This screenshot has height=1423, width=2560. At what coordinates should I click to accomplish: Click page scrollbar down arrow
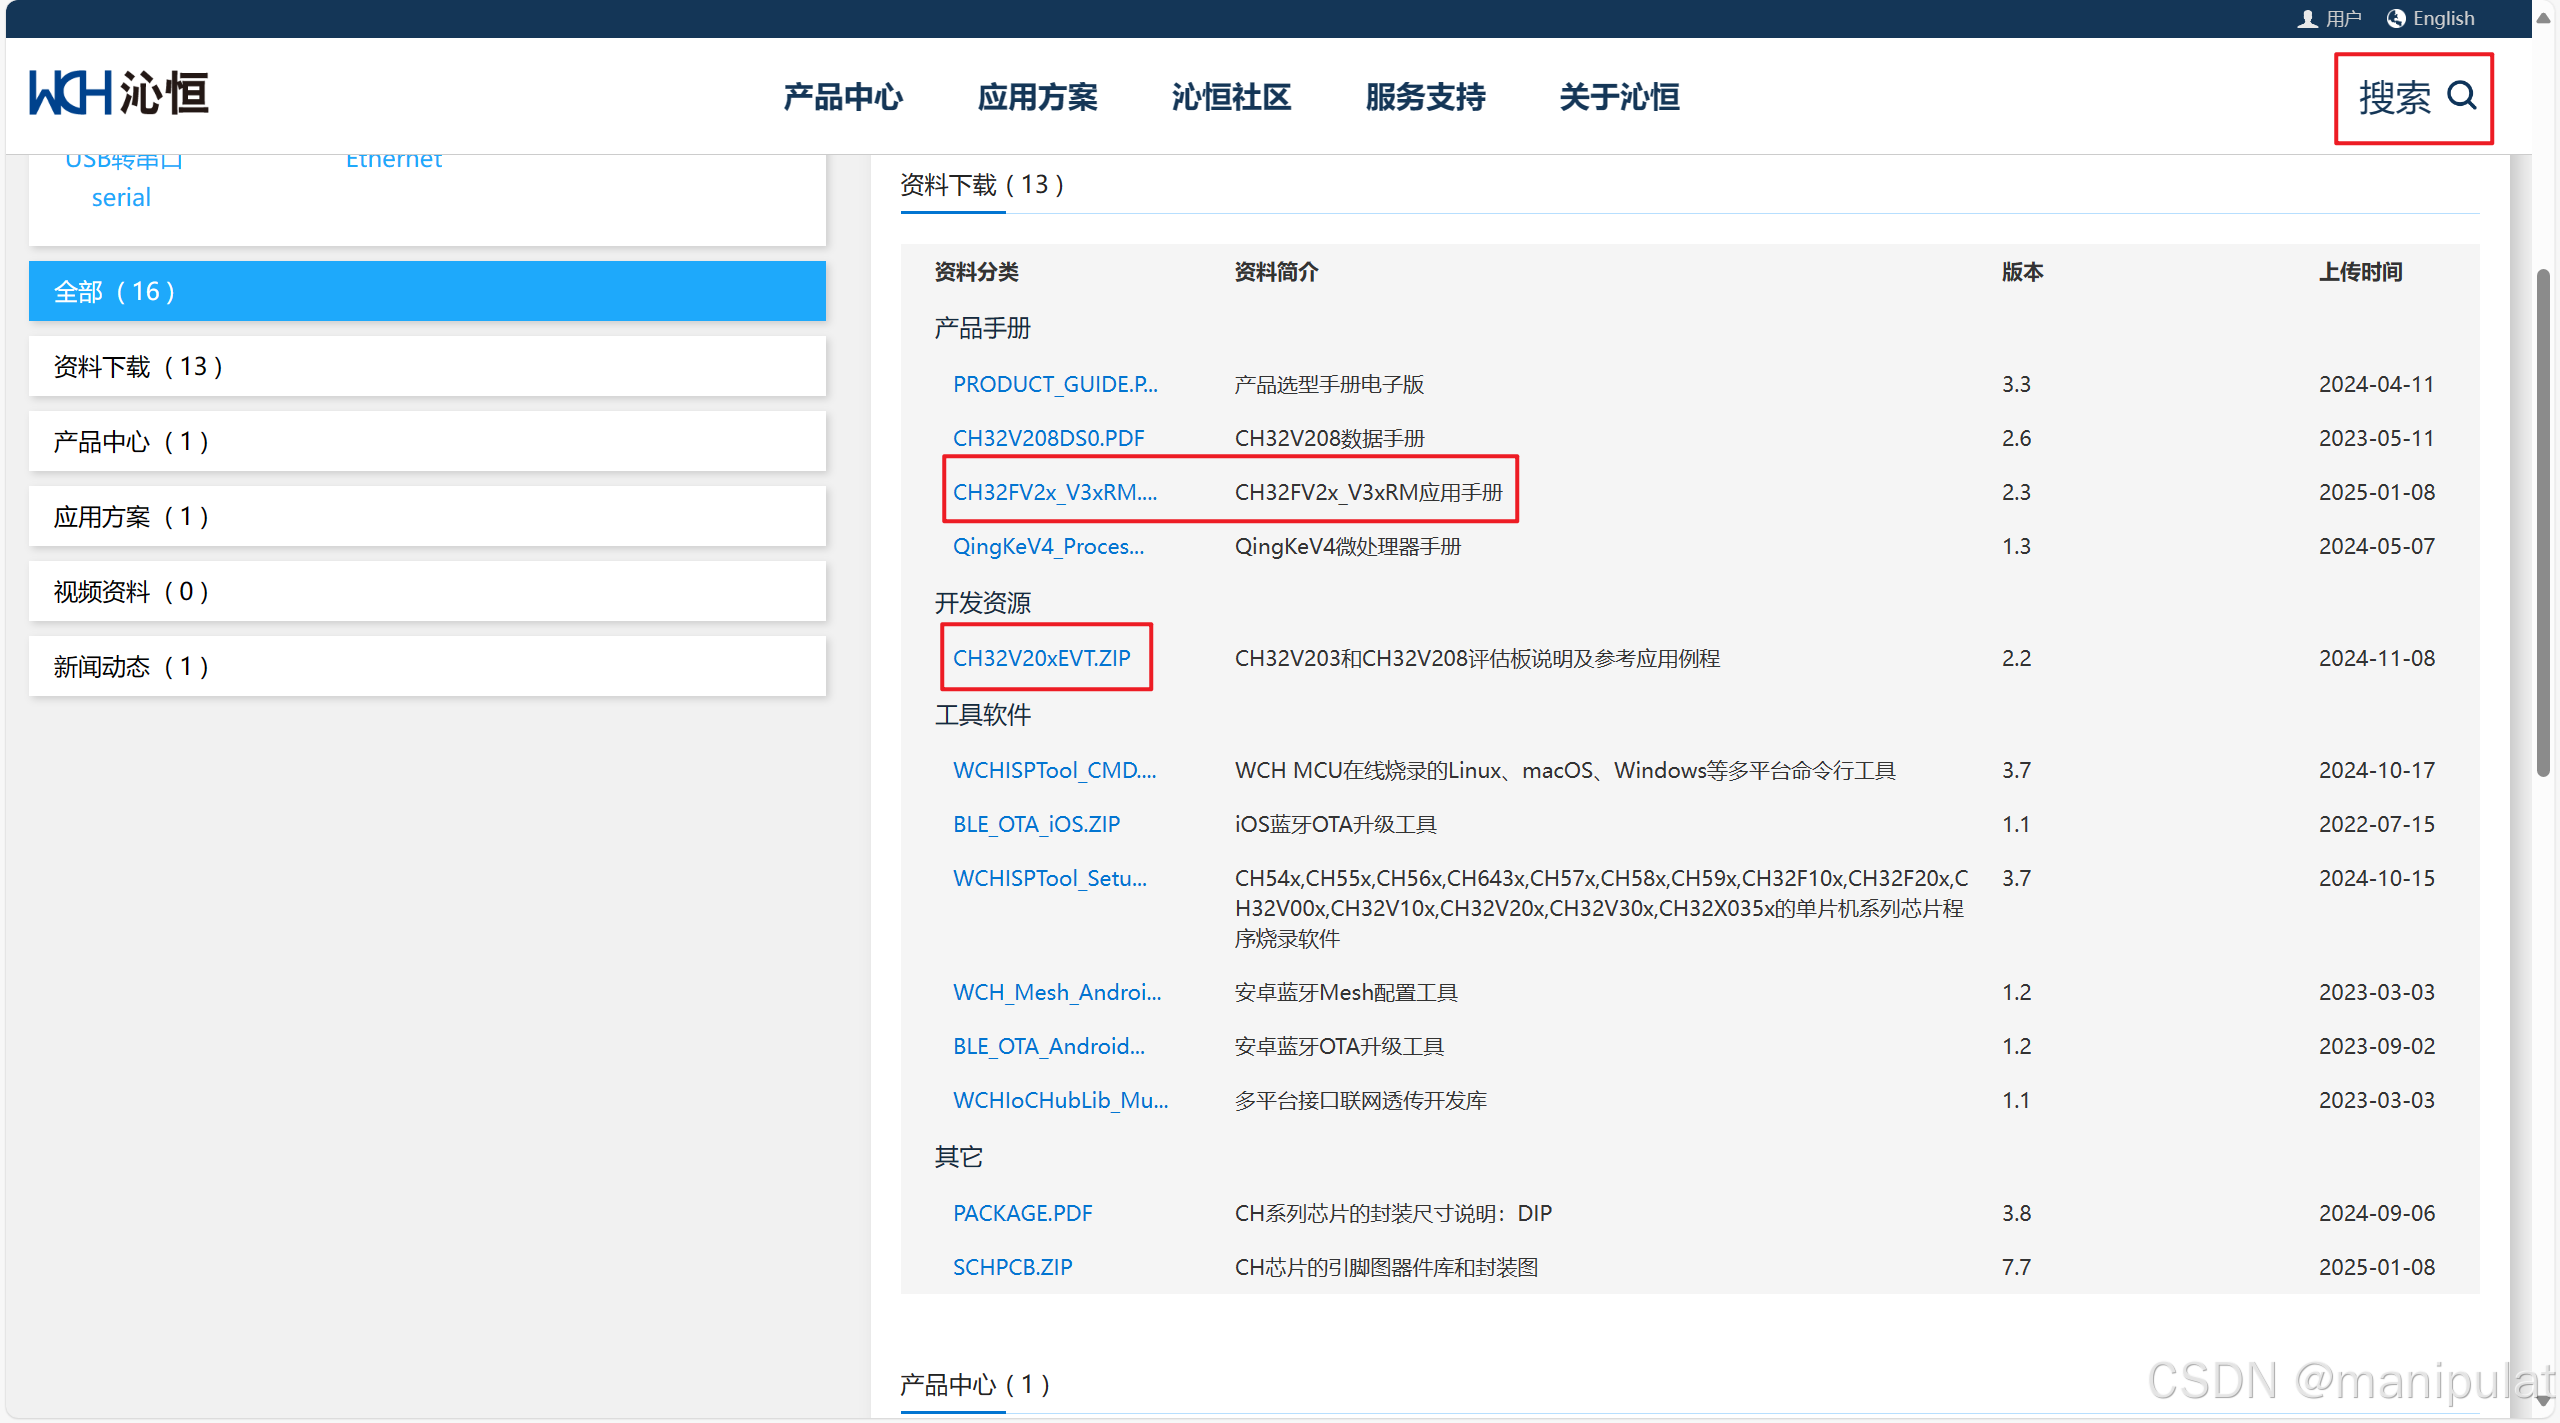(x=2543, y=1402)
